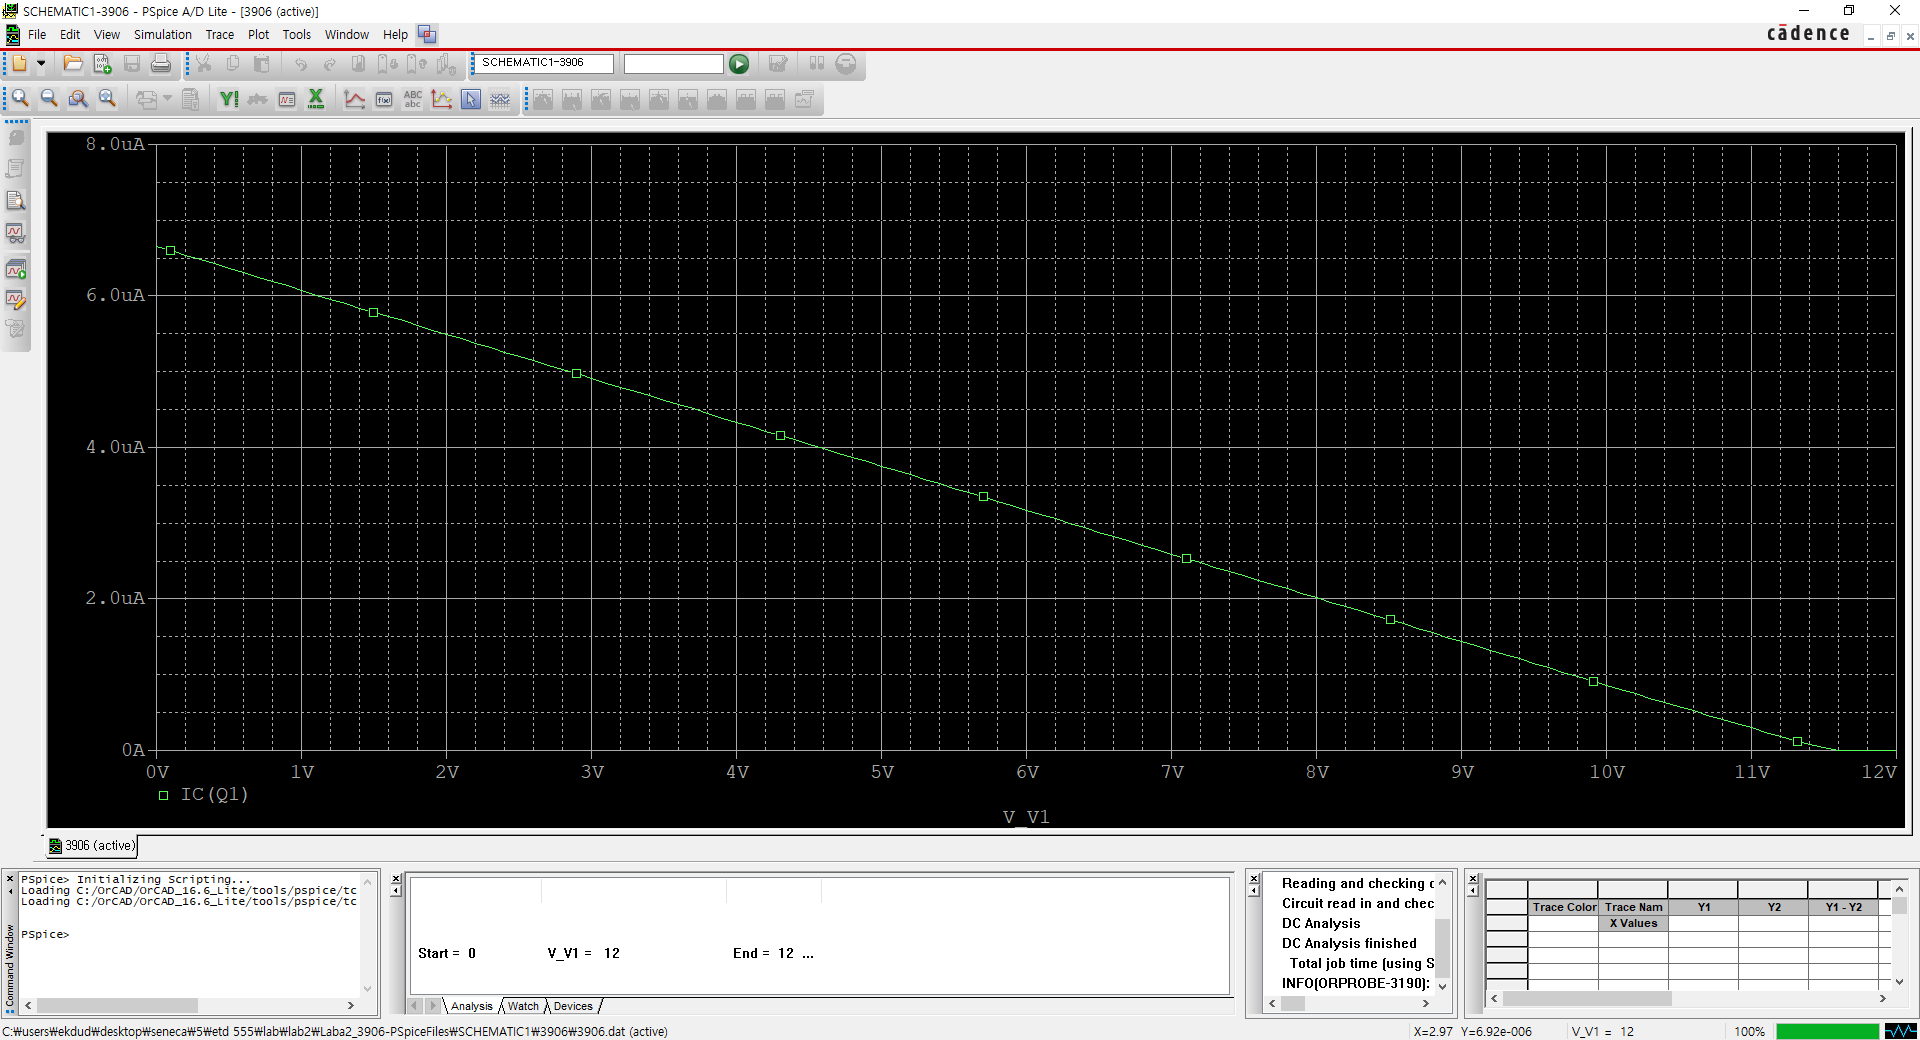The height and width of the screenshot is (1040, 1920).
Task: Click the waveform icon in status bar corner
Action: [1901, 1031]
